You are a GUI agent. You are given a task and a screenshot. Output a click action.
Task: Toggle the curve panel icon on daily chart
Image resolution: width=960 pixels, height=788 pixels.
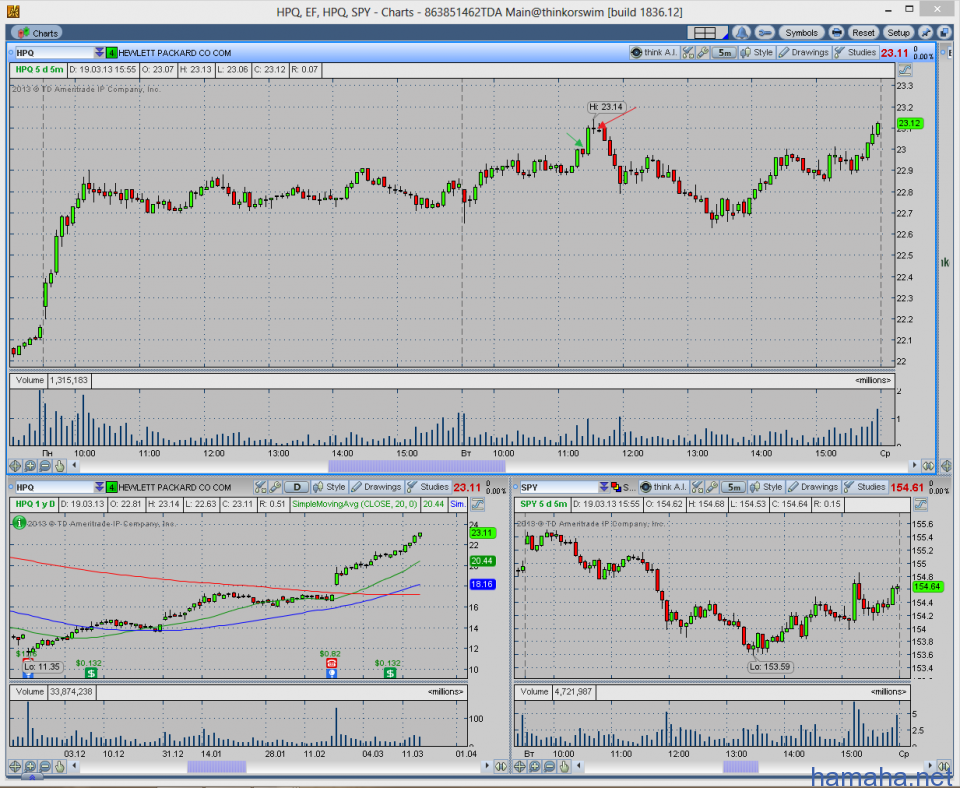click(x=478, y=505)
